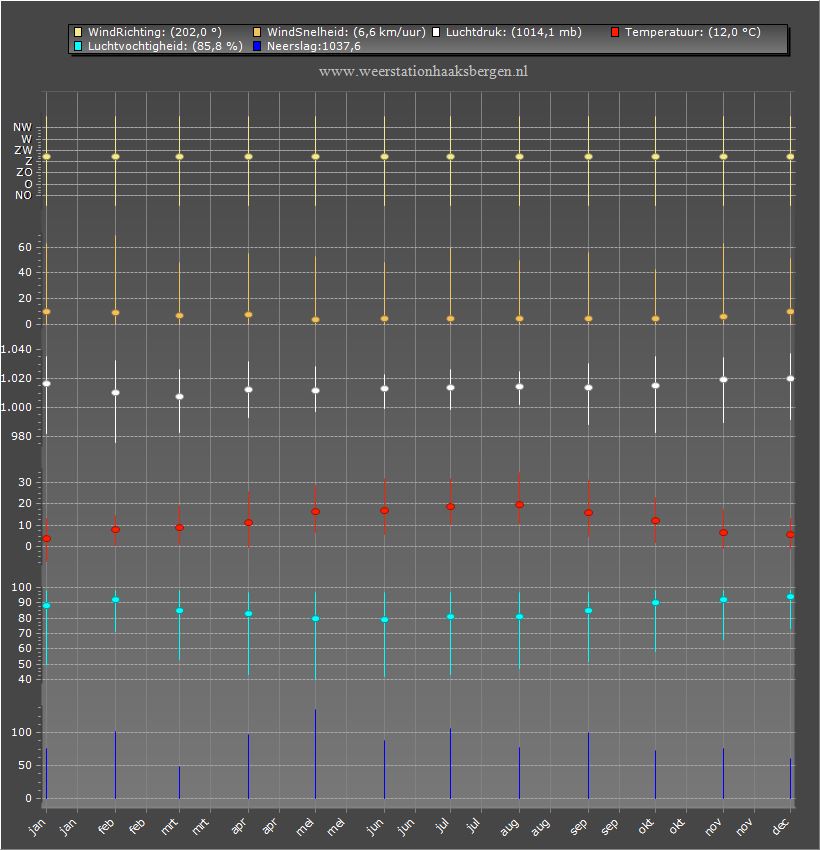The image size is (820, 850).
Task: Click the May red temperature marker
Action: tap(315, 512)
